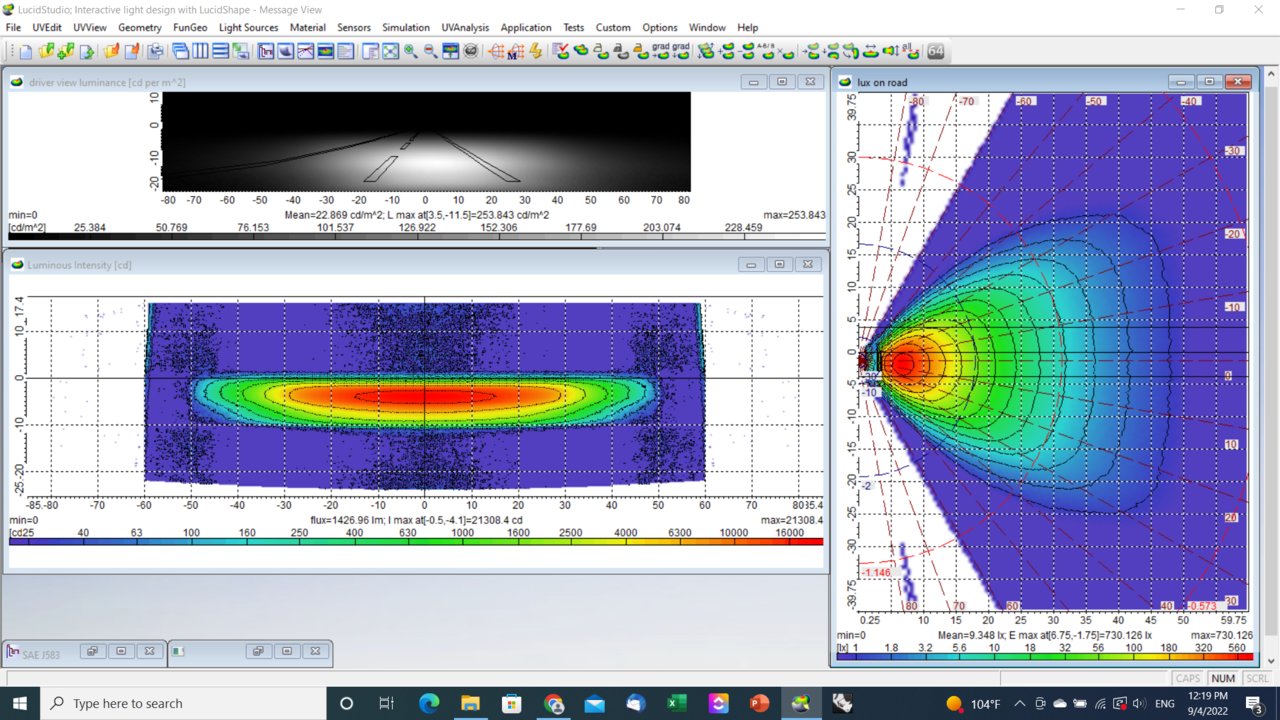Viewport: 1280px width, 720px height.
Task: Click the A-B/B sensor comparison icon
Action: tap(768, 51)
